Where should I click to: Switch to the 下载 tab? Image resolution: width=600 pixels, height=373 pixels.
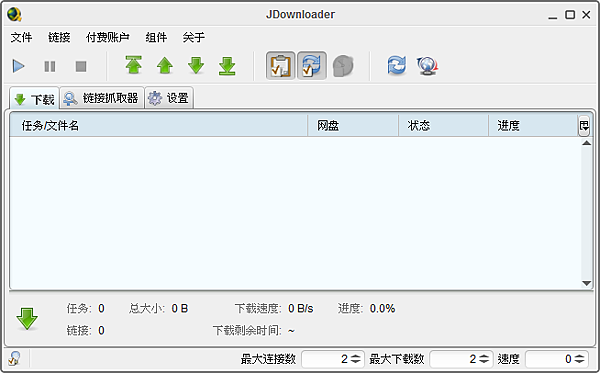(34, 99)
